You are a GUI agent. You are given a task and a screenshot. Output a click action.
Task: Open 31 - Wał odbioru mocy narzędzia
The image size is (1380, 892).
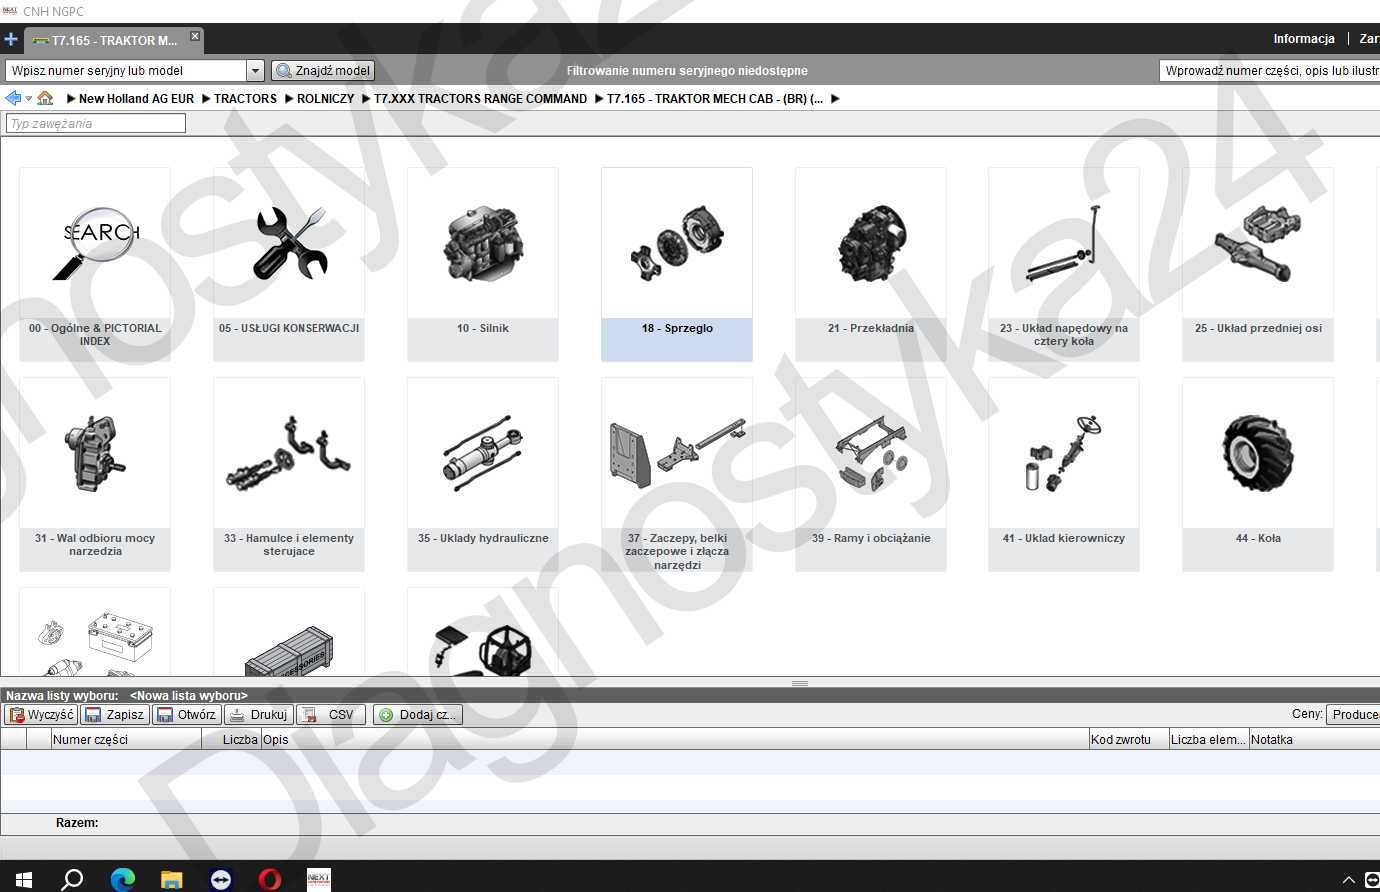95,474
